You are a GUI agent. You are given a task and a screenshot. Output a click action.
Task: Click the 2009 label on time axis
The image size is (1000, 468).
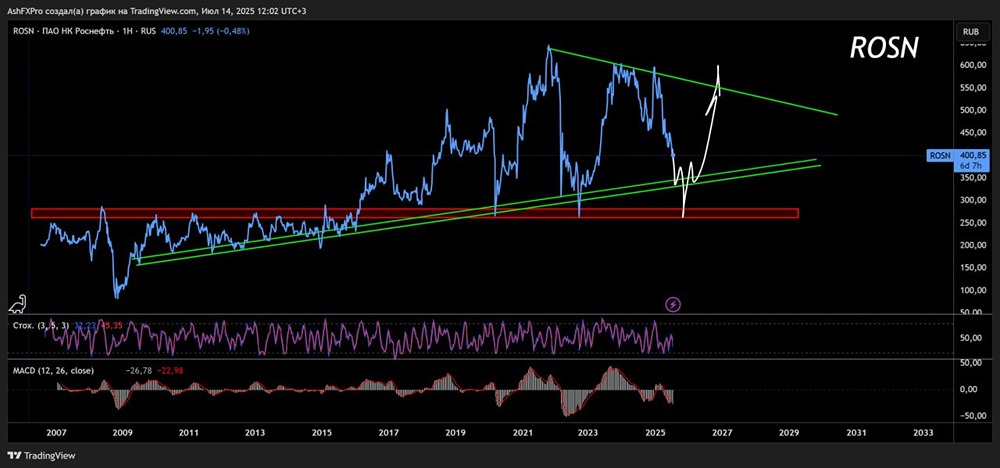122,433
